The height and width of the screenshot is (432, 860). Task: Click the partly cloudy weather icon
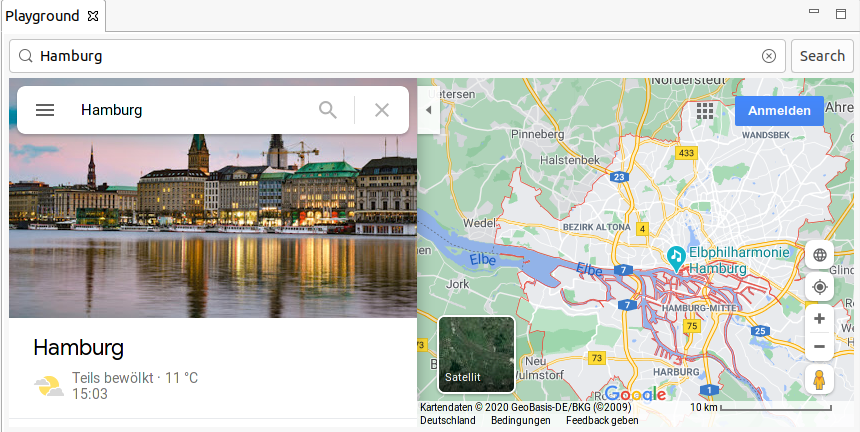pos(49,386)
